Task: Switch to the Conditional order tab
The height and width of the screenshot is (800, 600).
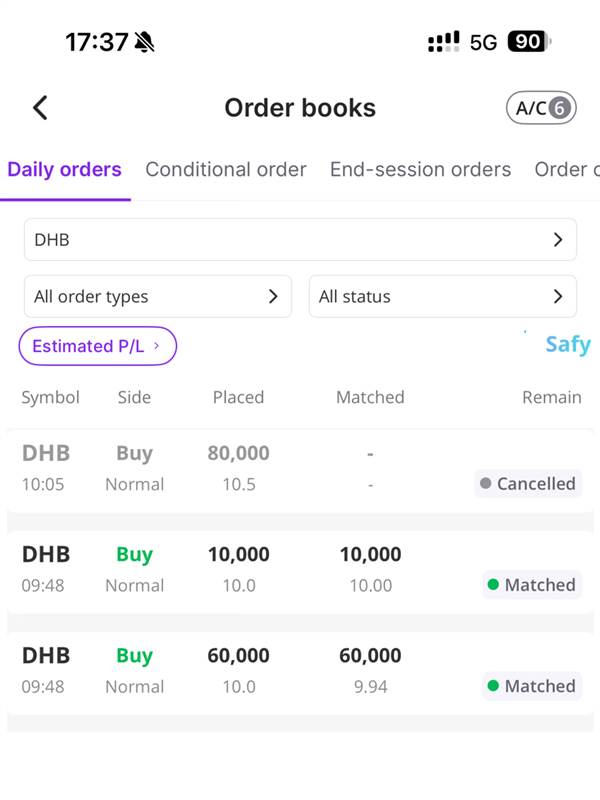Action: pos(226,170)
